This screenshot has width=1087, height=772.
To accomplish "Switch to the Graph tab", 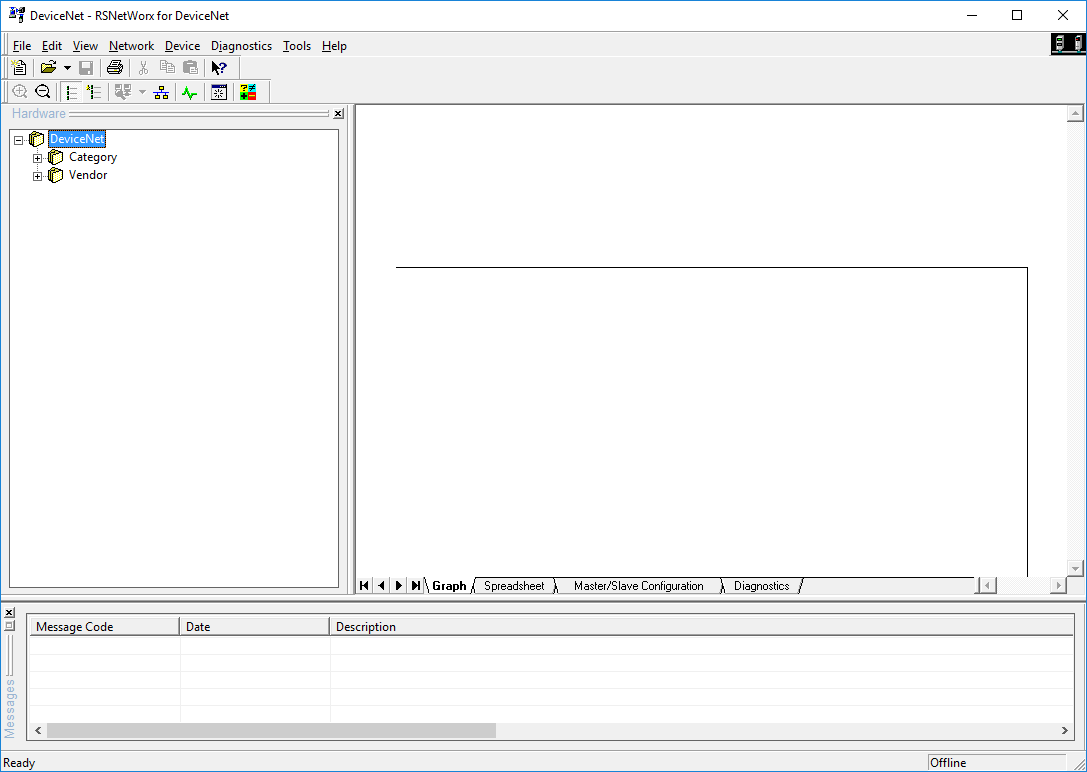I will (449, 586).
